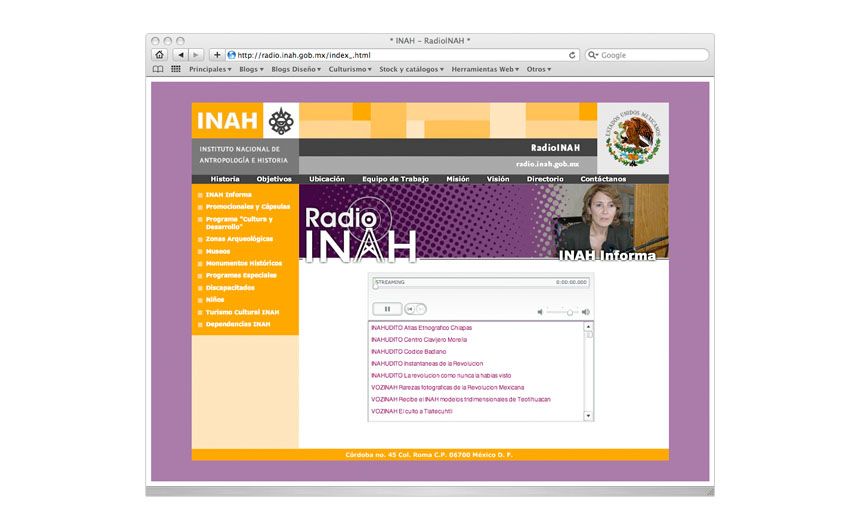
Task: Play INAHUDITO Atlas Etnografico Chiapas
Action: tap(421, 328)
